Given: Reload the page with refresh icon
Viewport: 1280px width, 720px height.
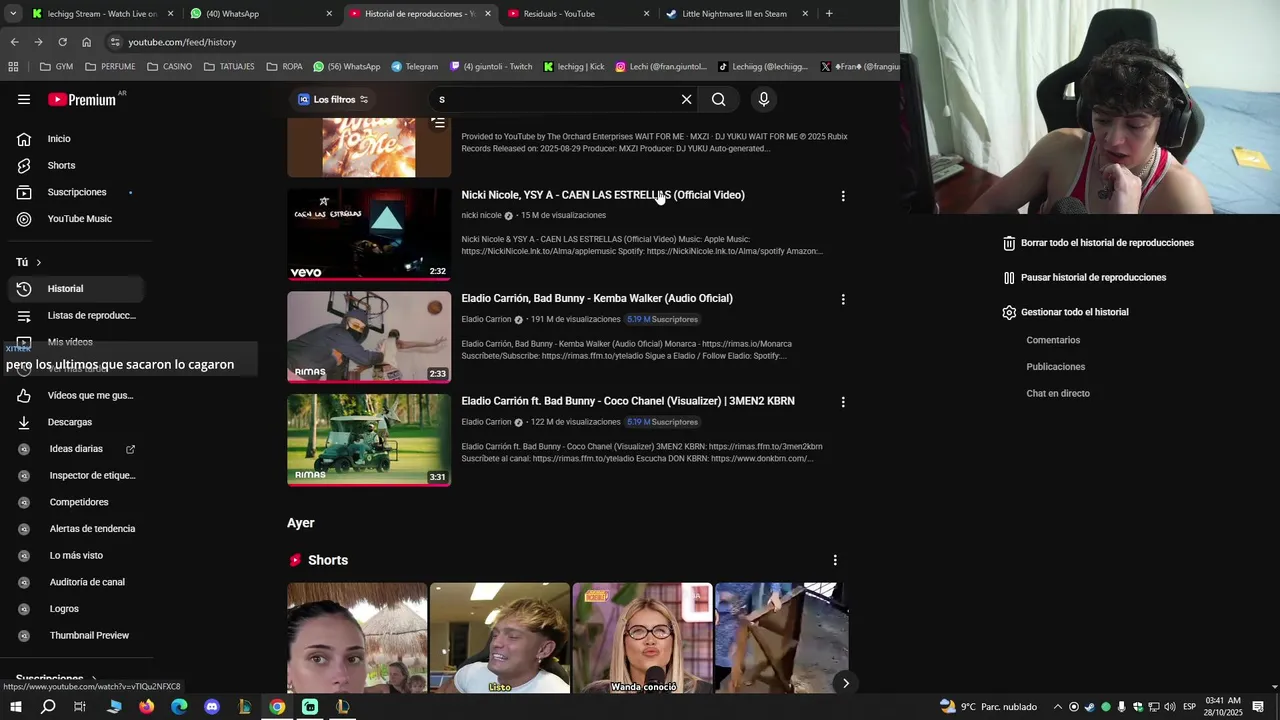Looking at the screenshot, I should (x=62, y=42).
